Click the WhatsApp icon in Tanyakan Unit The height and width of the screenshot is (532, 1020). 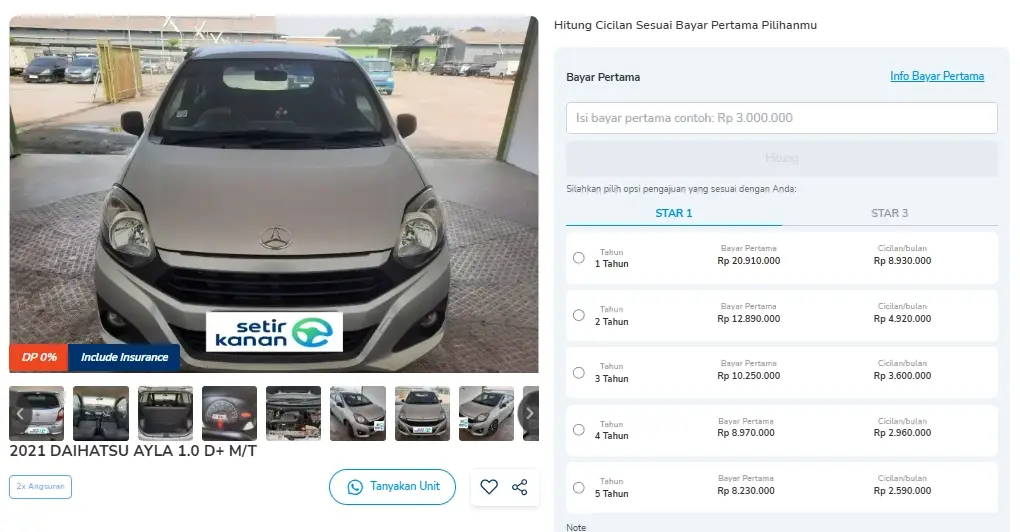coord(355,487)
